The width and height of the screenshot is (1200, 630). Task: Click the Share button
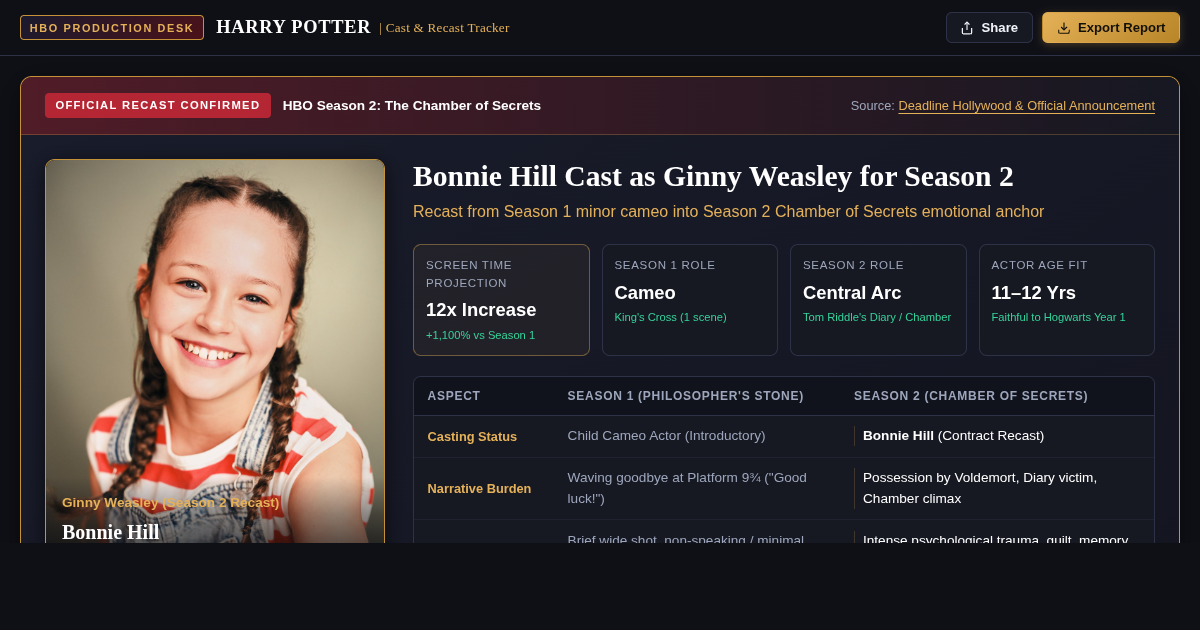[x=989, y=28]
